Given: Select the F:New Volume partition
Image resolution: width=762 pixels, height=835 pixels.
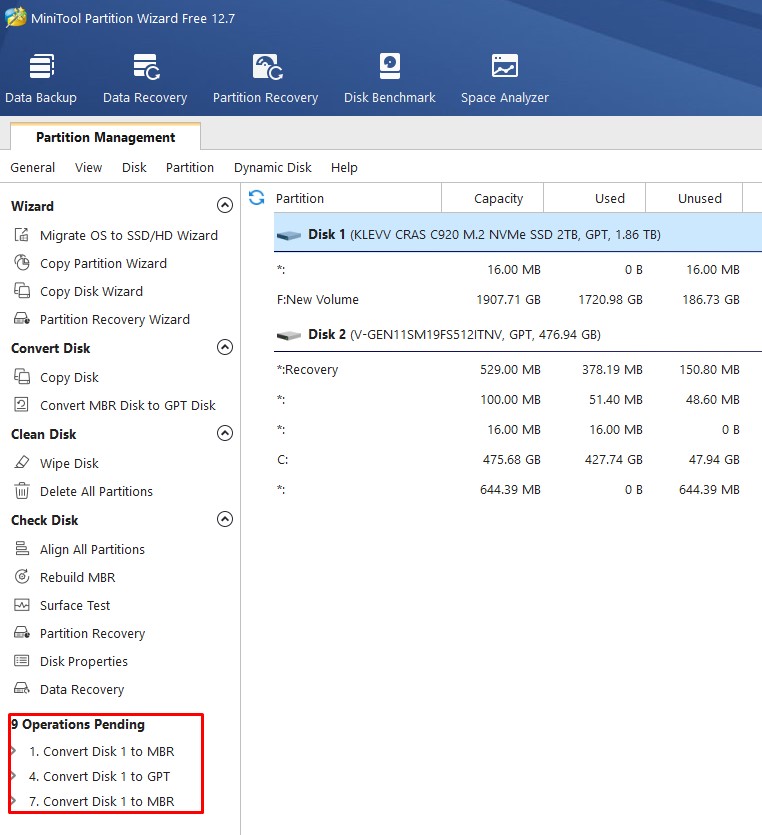Looking at the screenshot, I should point(518,299).
